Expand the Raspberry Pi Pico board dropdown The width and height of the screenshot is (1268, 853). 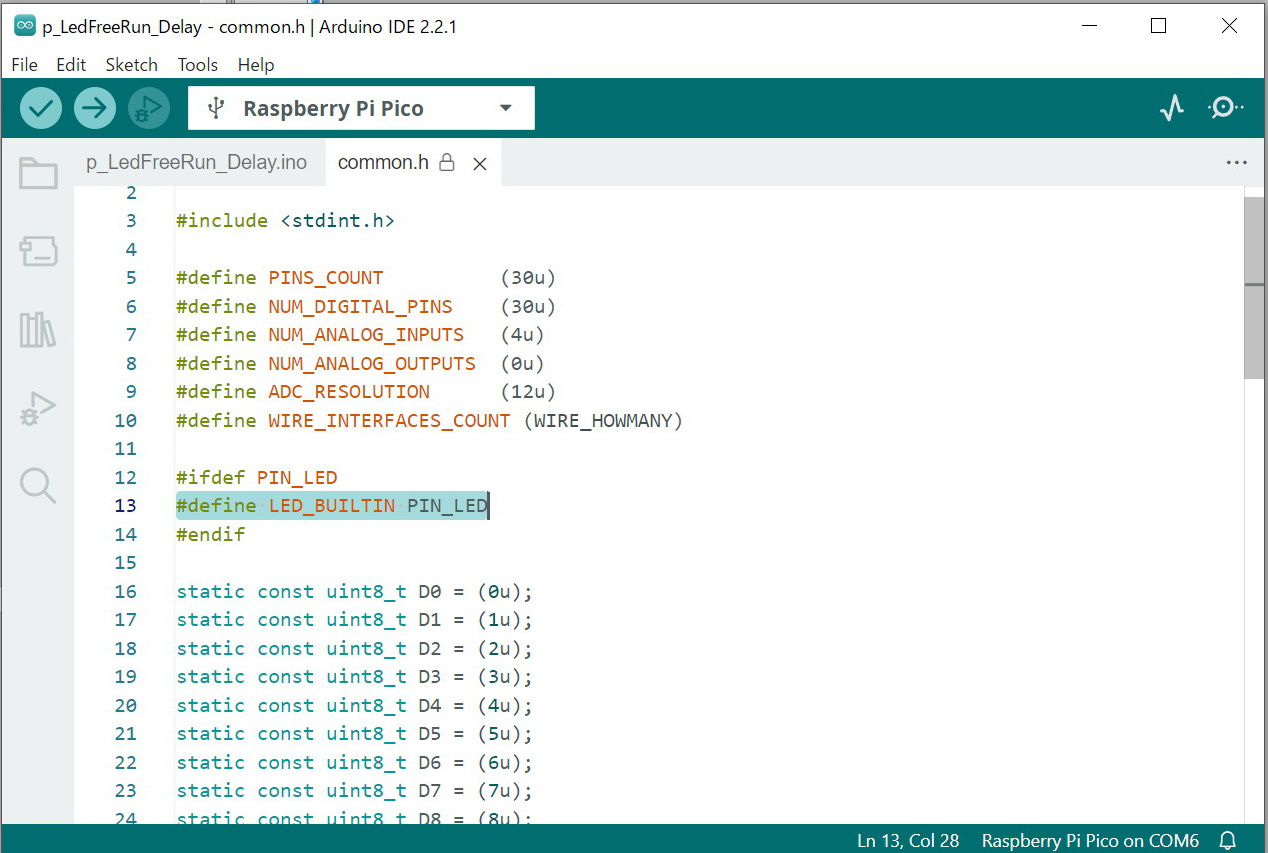tap(361, 108)
